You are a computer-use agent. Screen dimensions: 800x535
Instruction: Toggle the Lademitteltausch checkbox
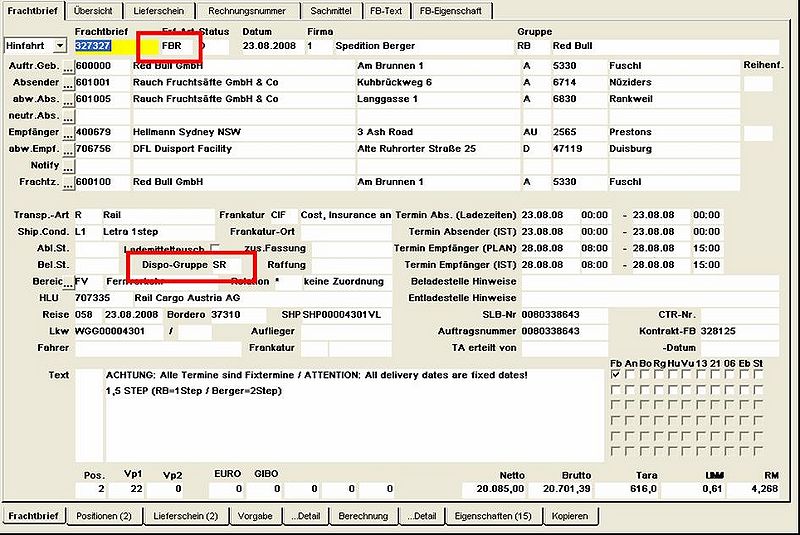[215, 248]
